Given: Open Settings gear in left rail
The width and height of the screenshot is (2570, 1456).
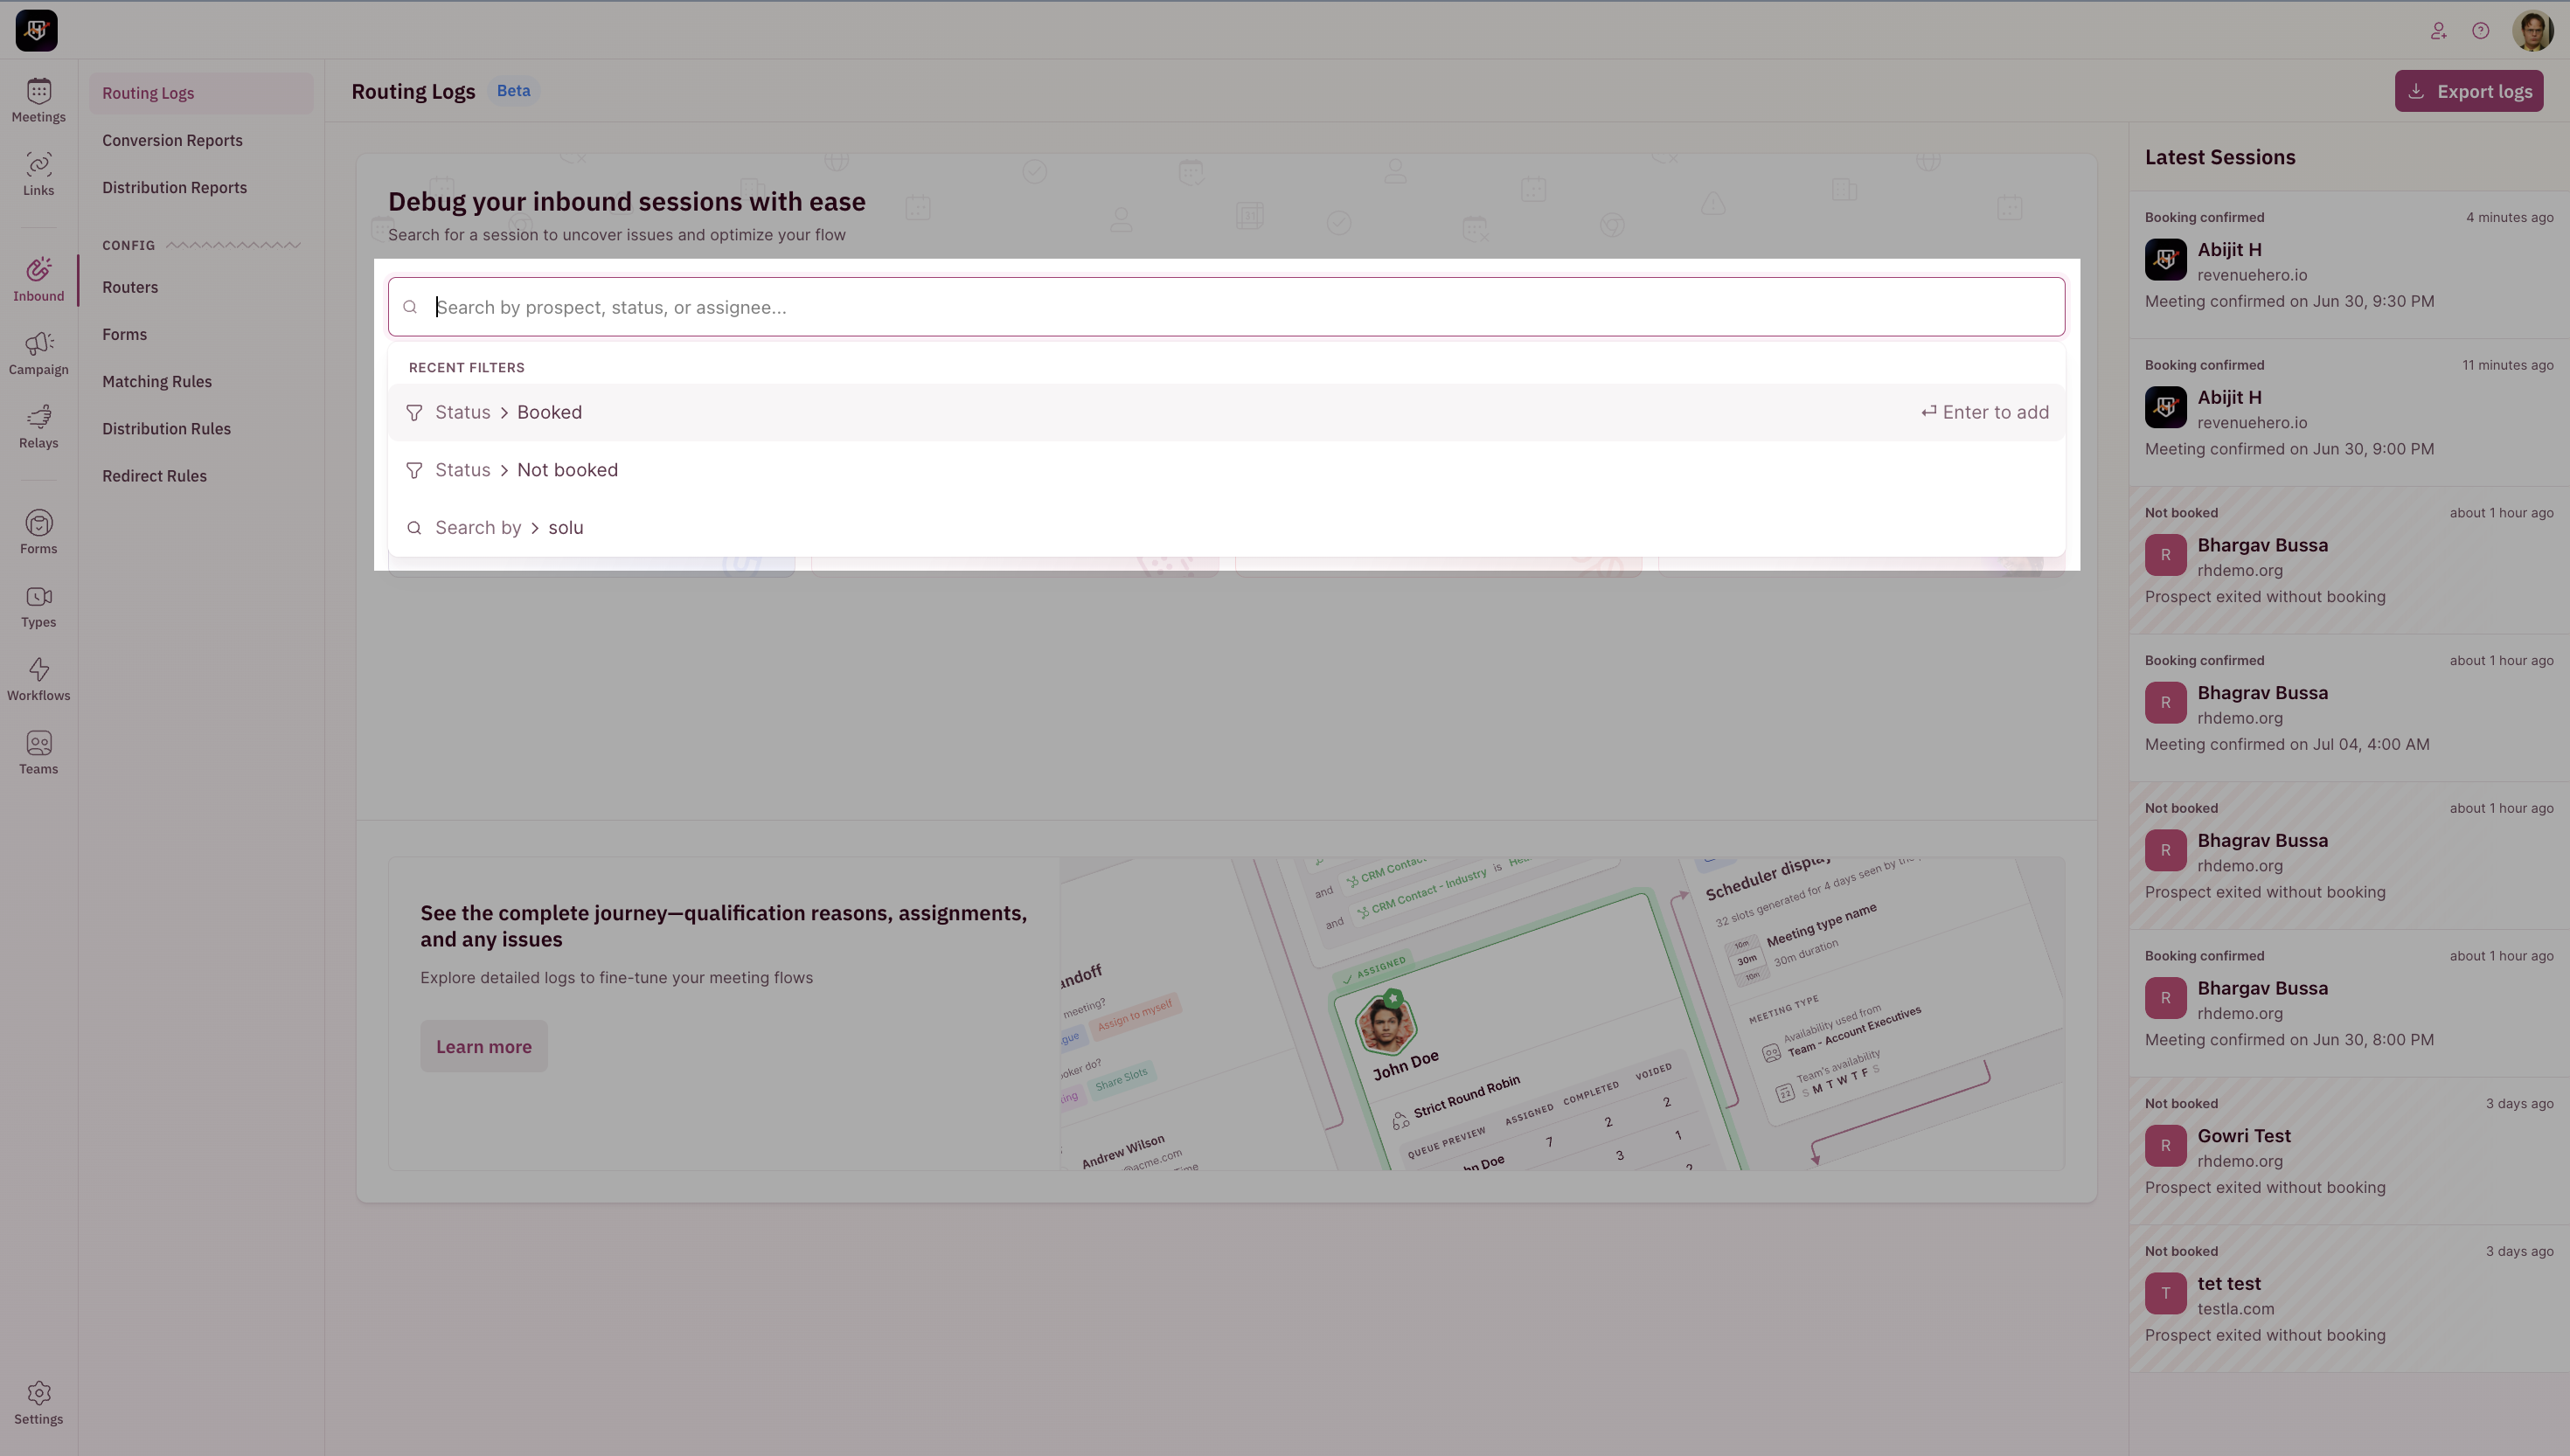Looking at the screenshot, I should [38, 1403].
